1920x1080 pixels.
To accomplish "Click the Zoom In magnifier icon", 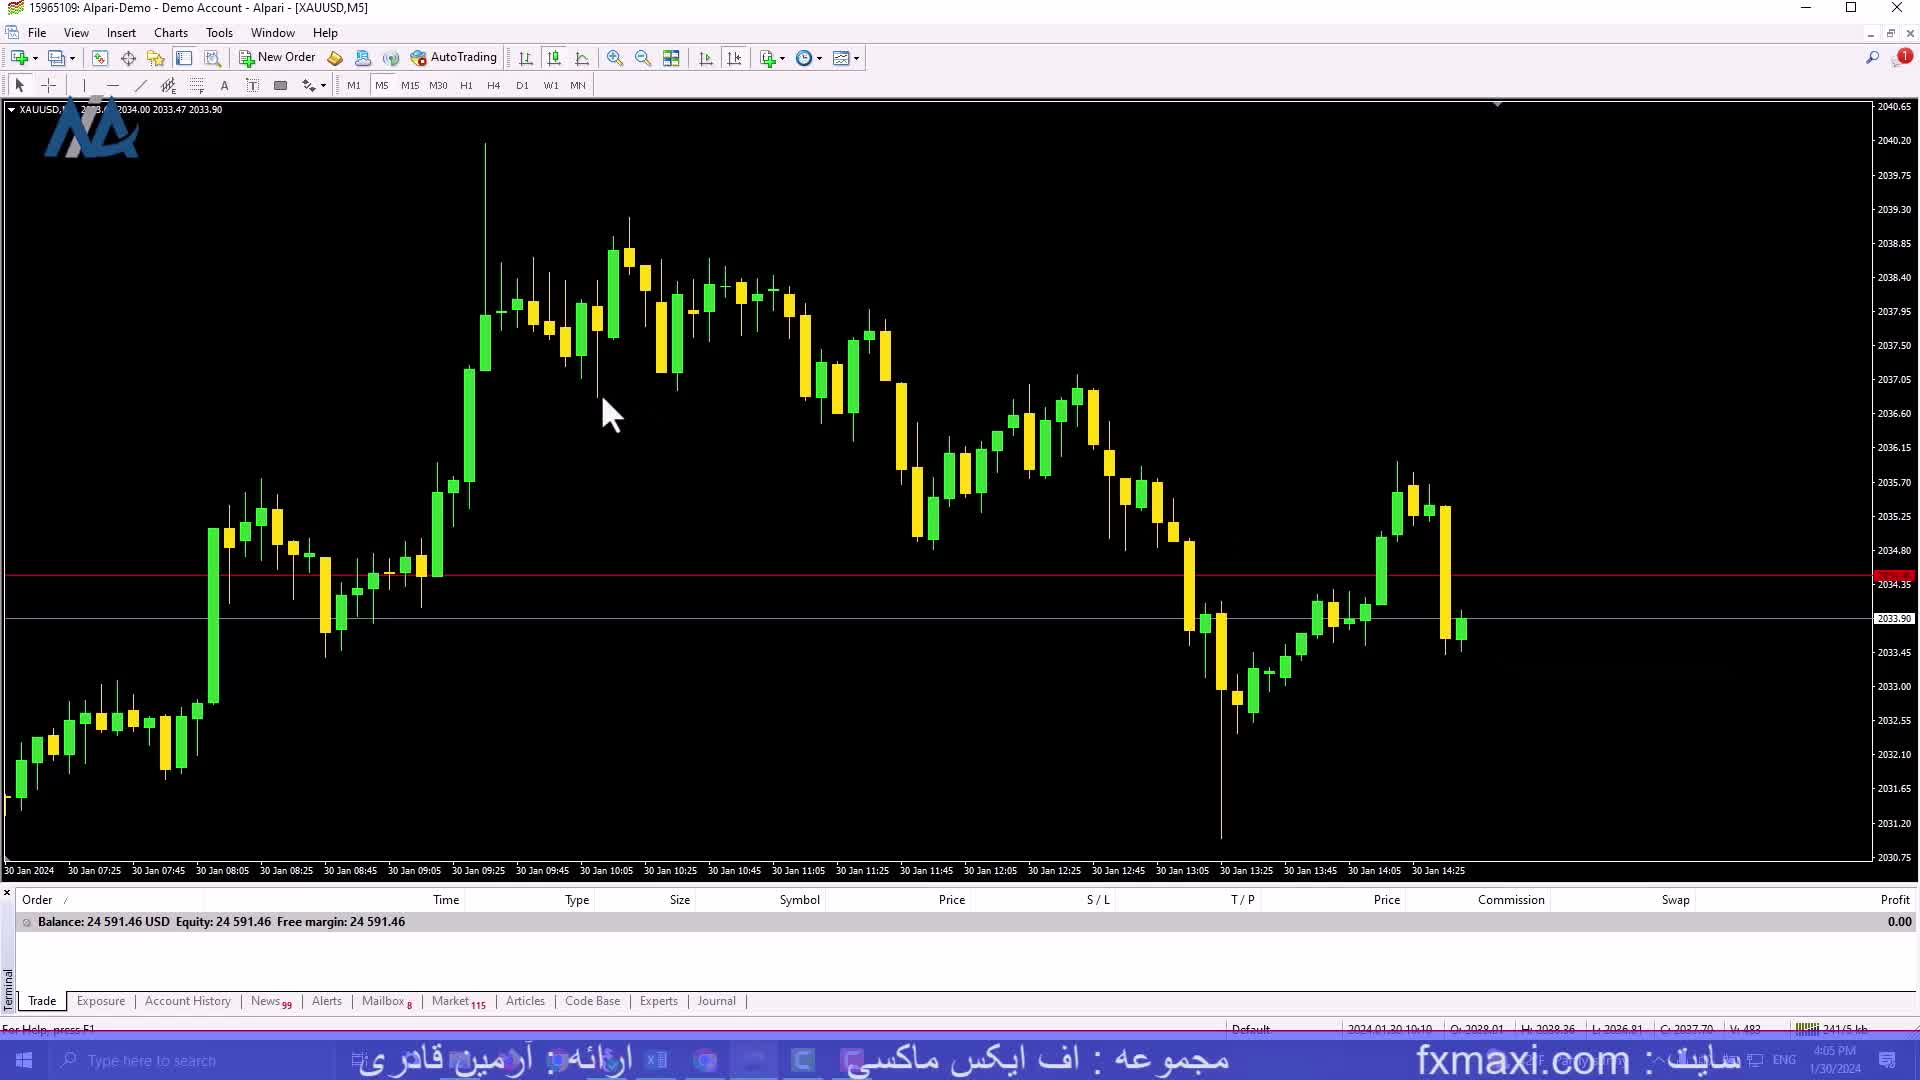I will tap(614, 58).
